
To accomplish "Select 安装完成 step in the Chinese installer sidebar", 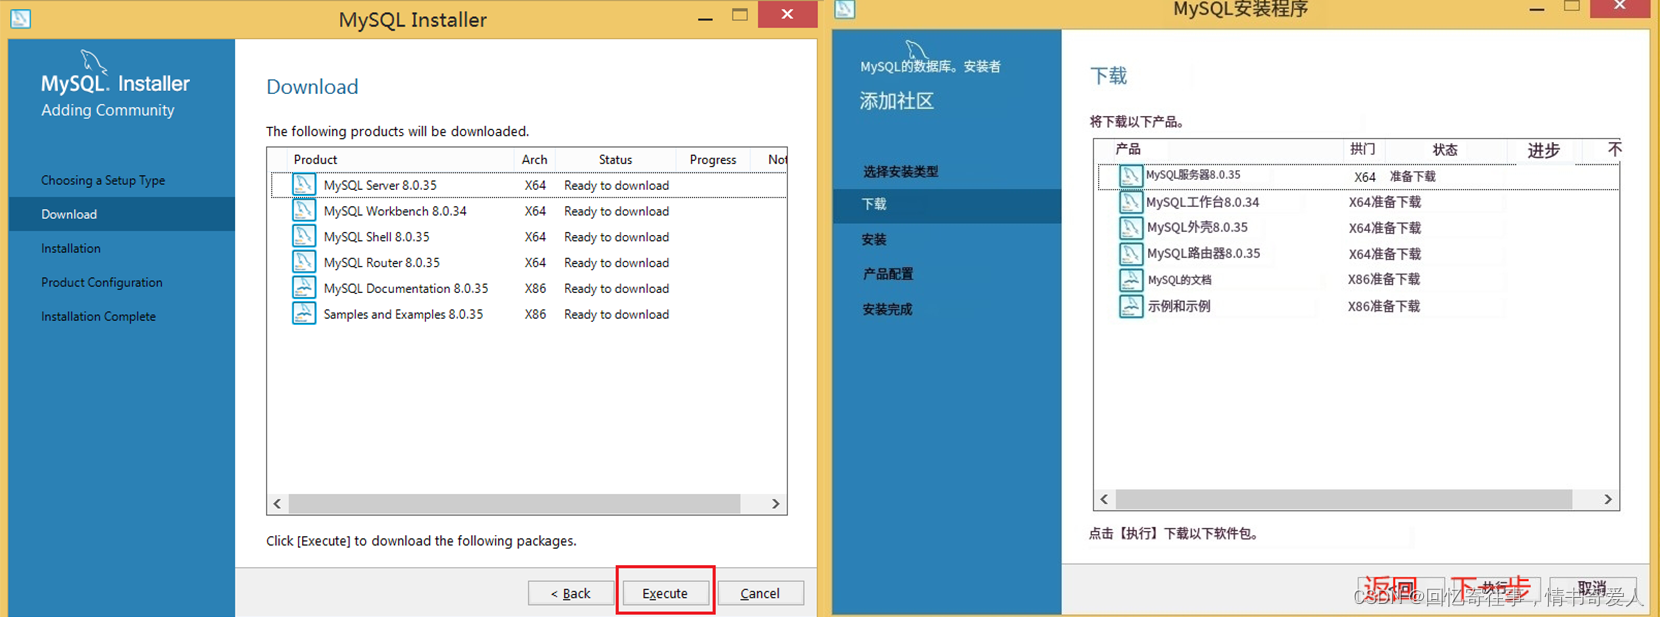I will [887, 309].
